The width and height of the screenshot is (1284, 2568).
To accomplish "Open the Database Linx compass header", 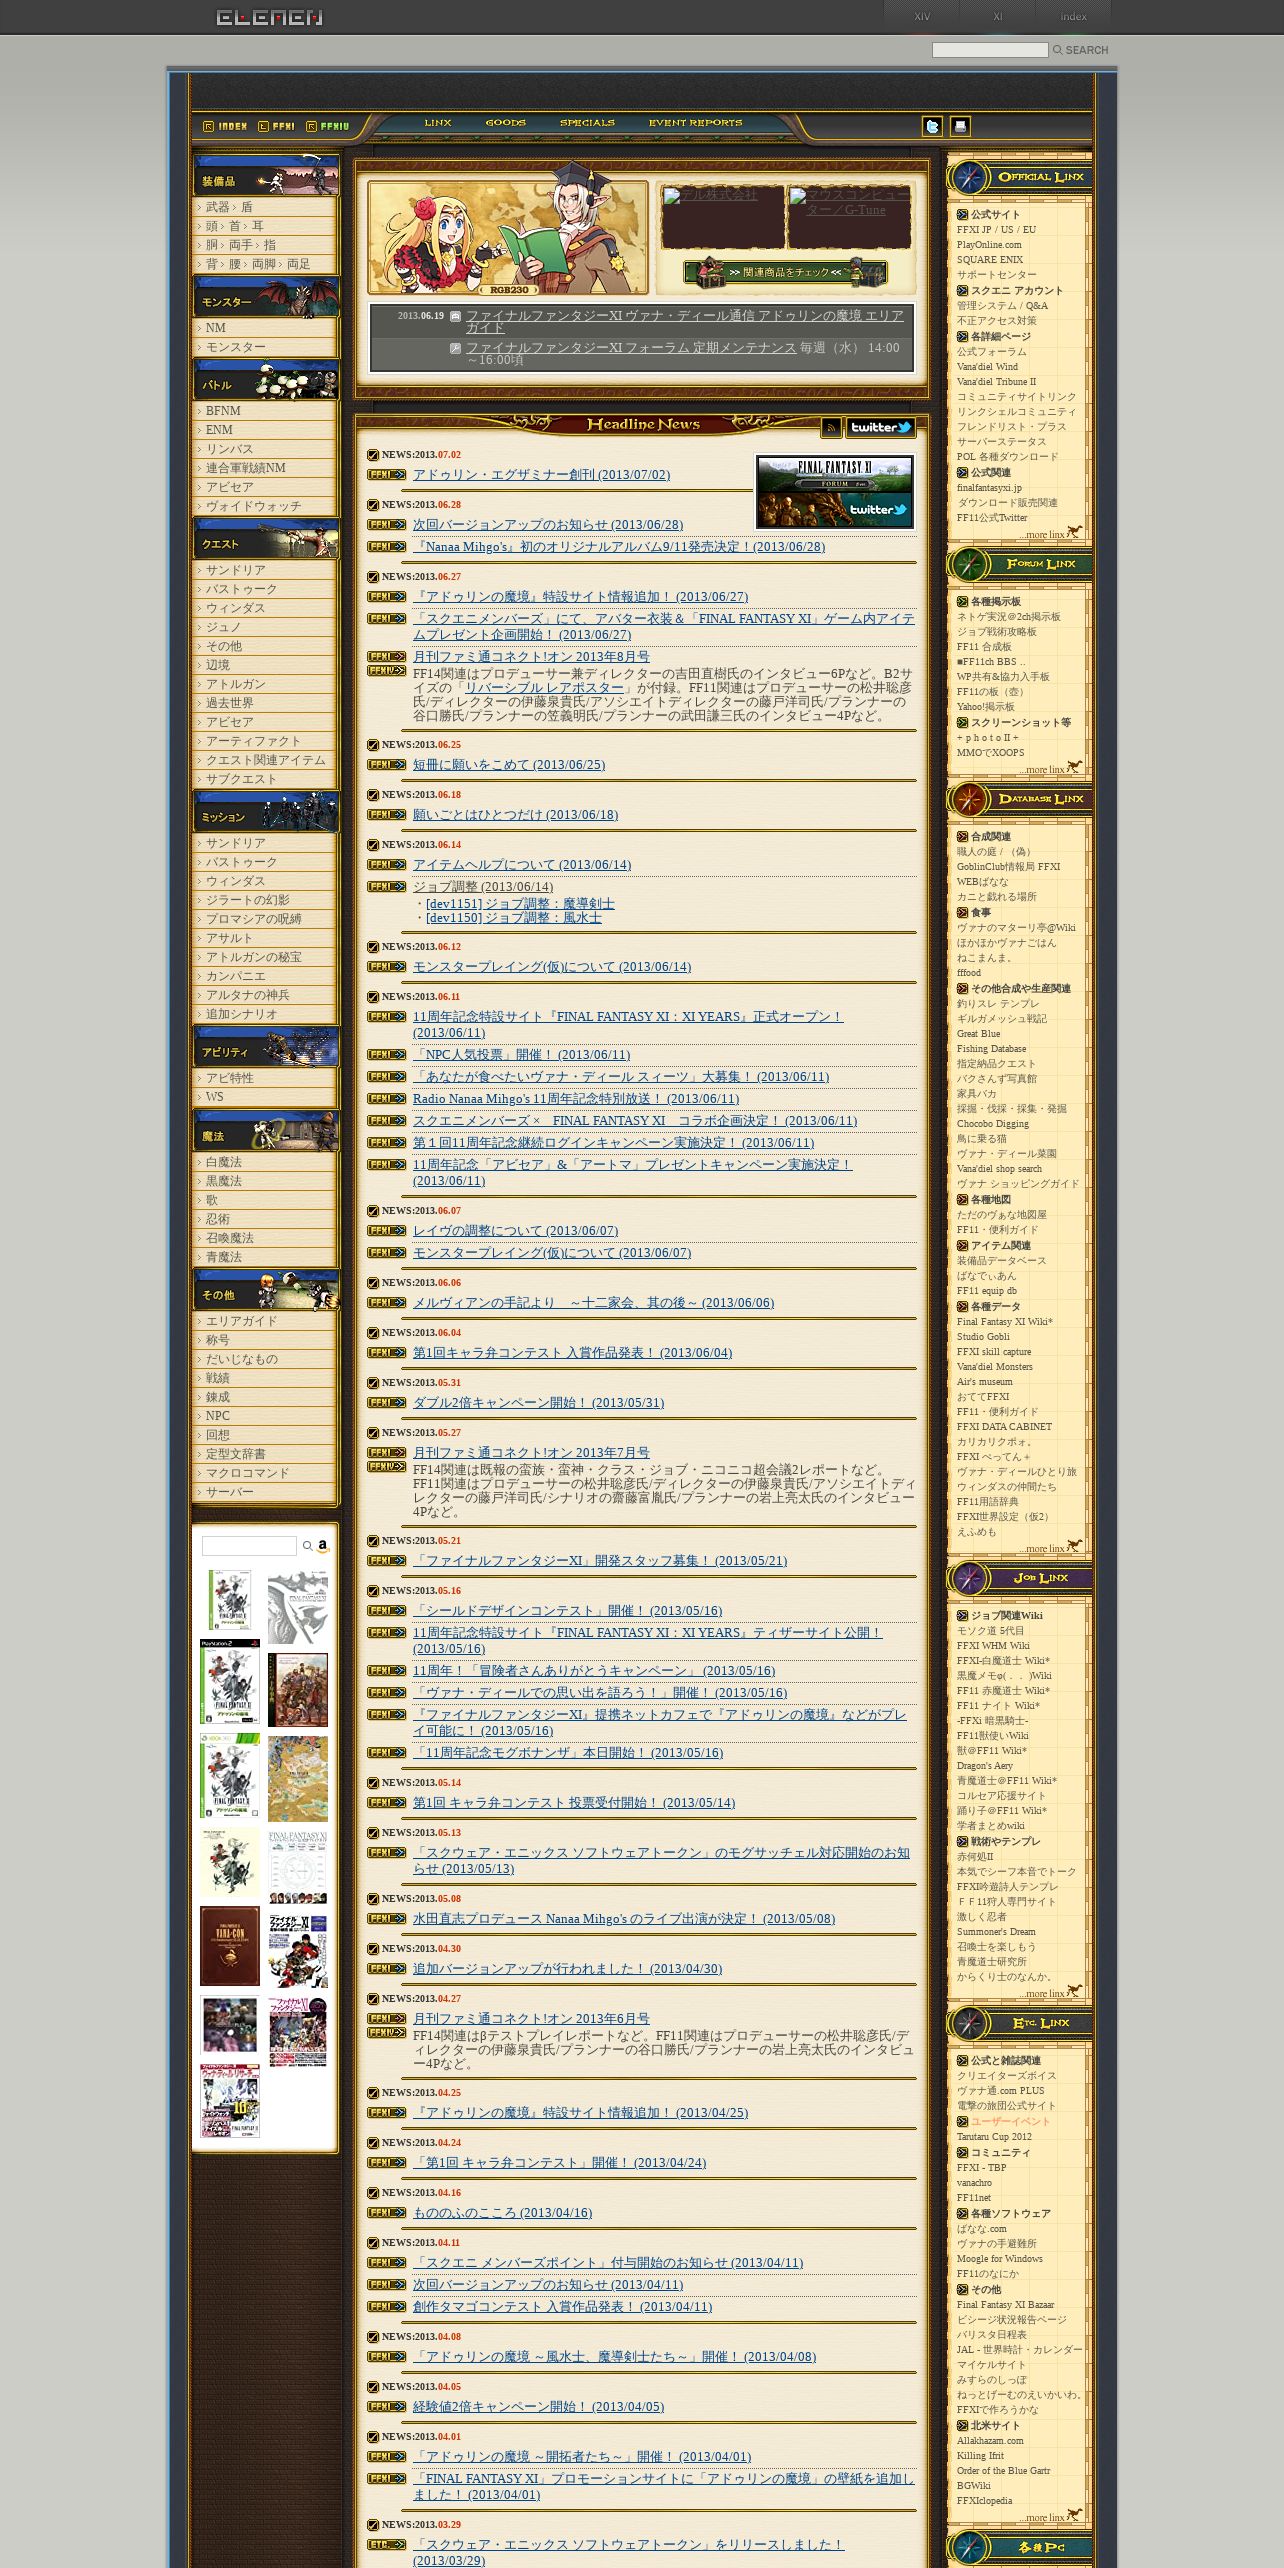I will [x=1020, y=799].
